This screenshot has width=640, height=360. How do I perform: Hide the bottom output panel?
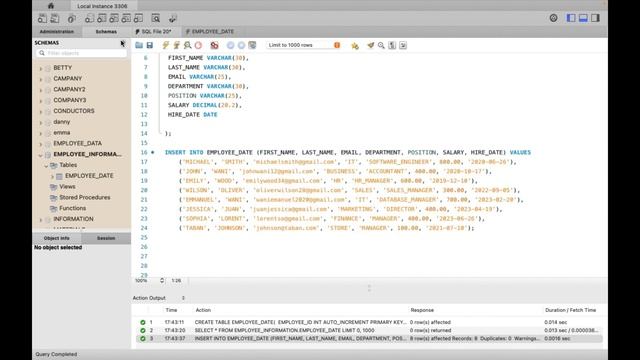pyautogui.click(x=583, y=18)
